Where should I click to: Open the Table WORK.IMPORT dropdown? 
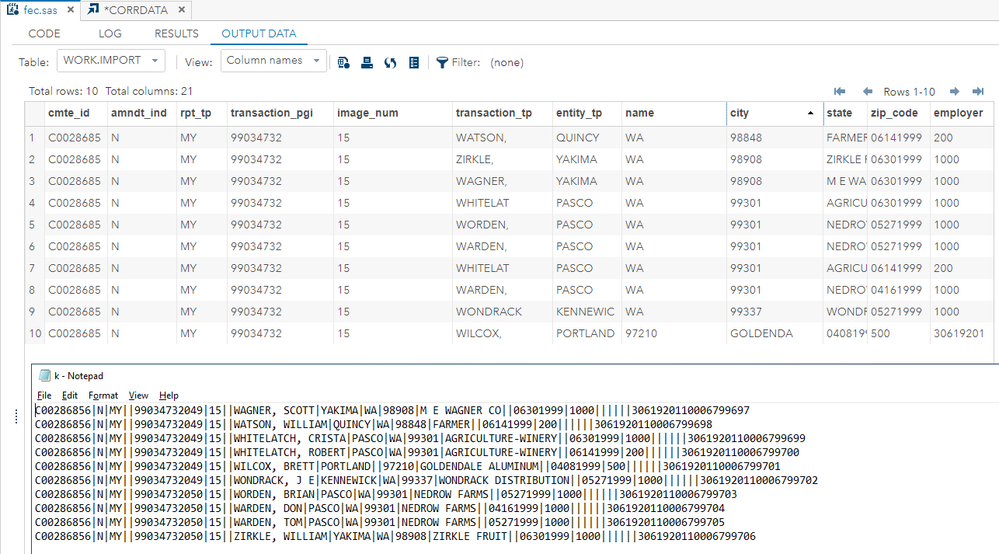[111, 61]
